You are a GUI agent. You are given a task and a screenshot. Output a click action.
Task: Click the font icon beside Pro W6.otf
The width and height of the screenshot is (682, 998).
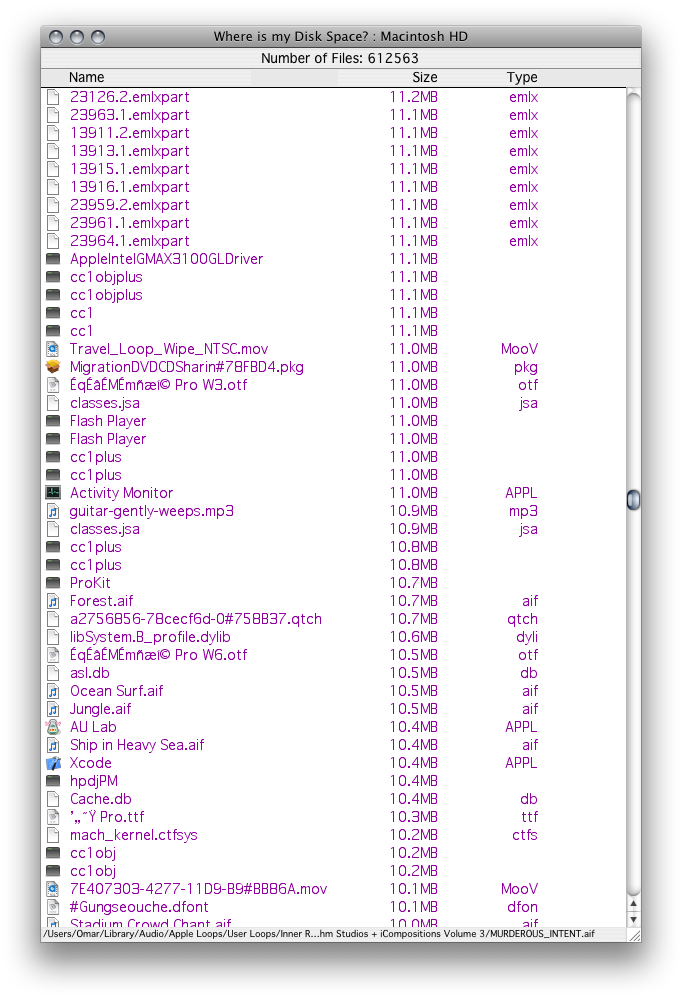coord(53,655)
